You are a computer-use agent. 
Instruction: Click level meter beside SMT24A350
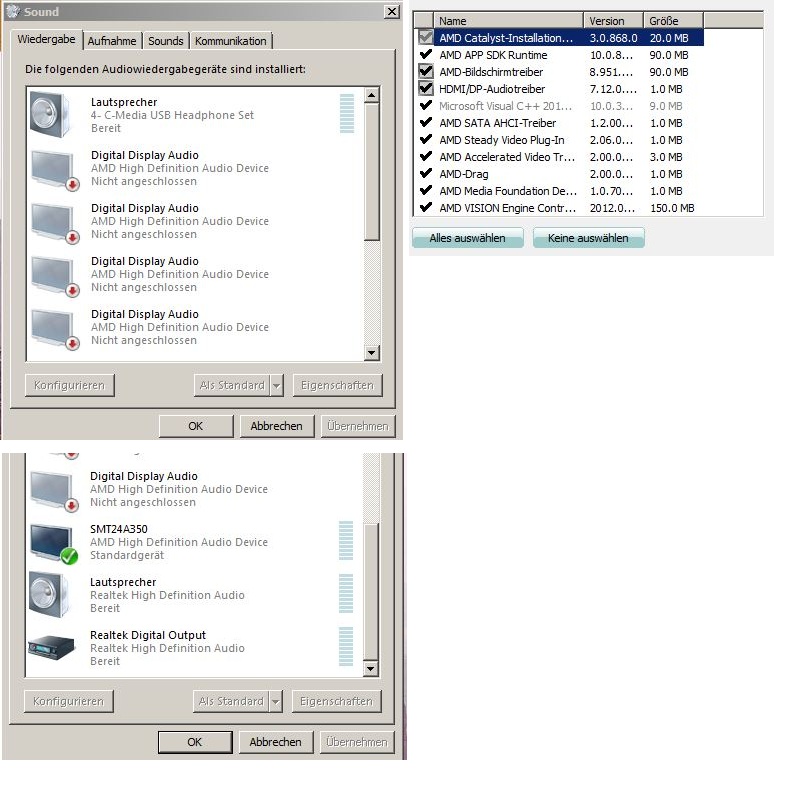346,540
